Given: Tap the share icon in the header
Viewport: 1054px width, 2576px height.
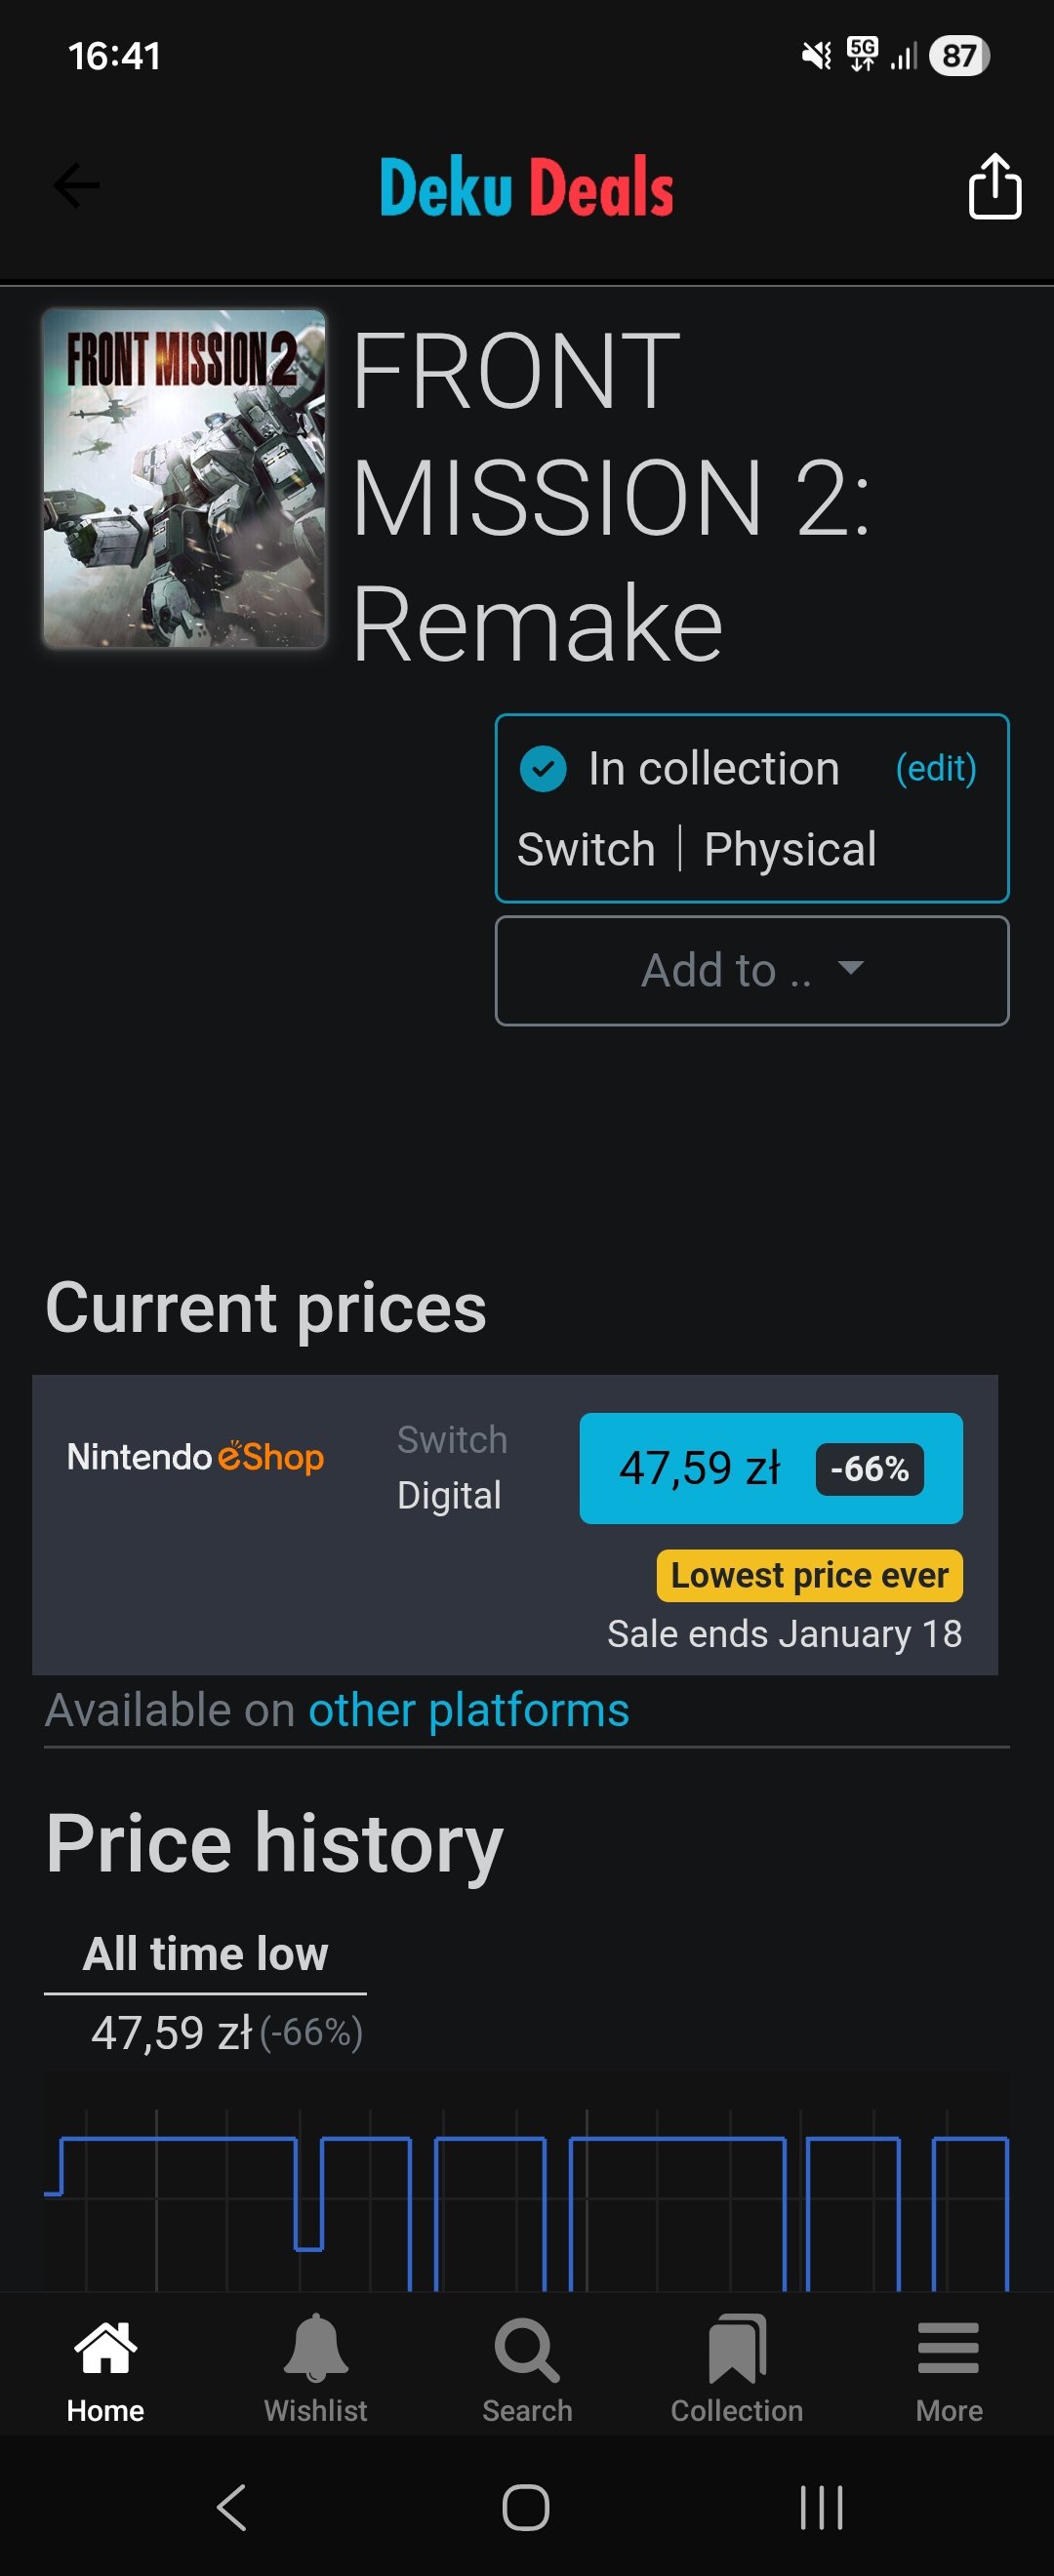Looking at the screenshot, I should pyautogui.click(x=994, y=186).
